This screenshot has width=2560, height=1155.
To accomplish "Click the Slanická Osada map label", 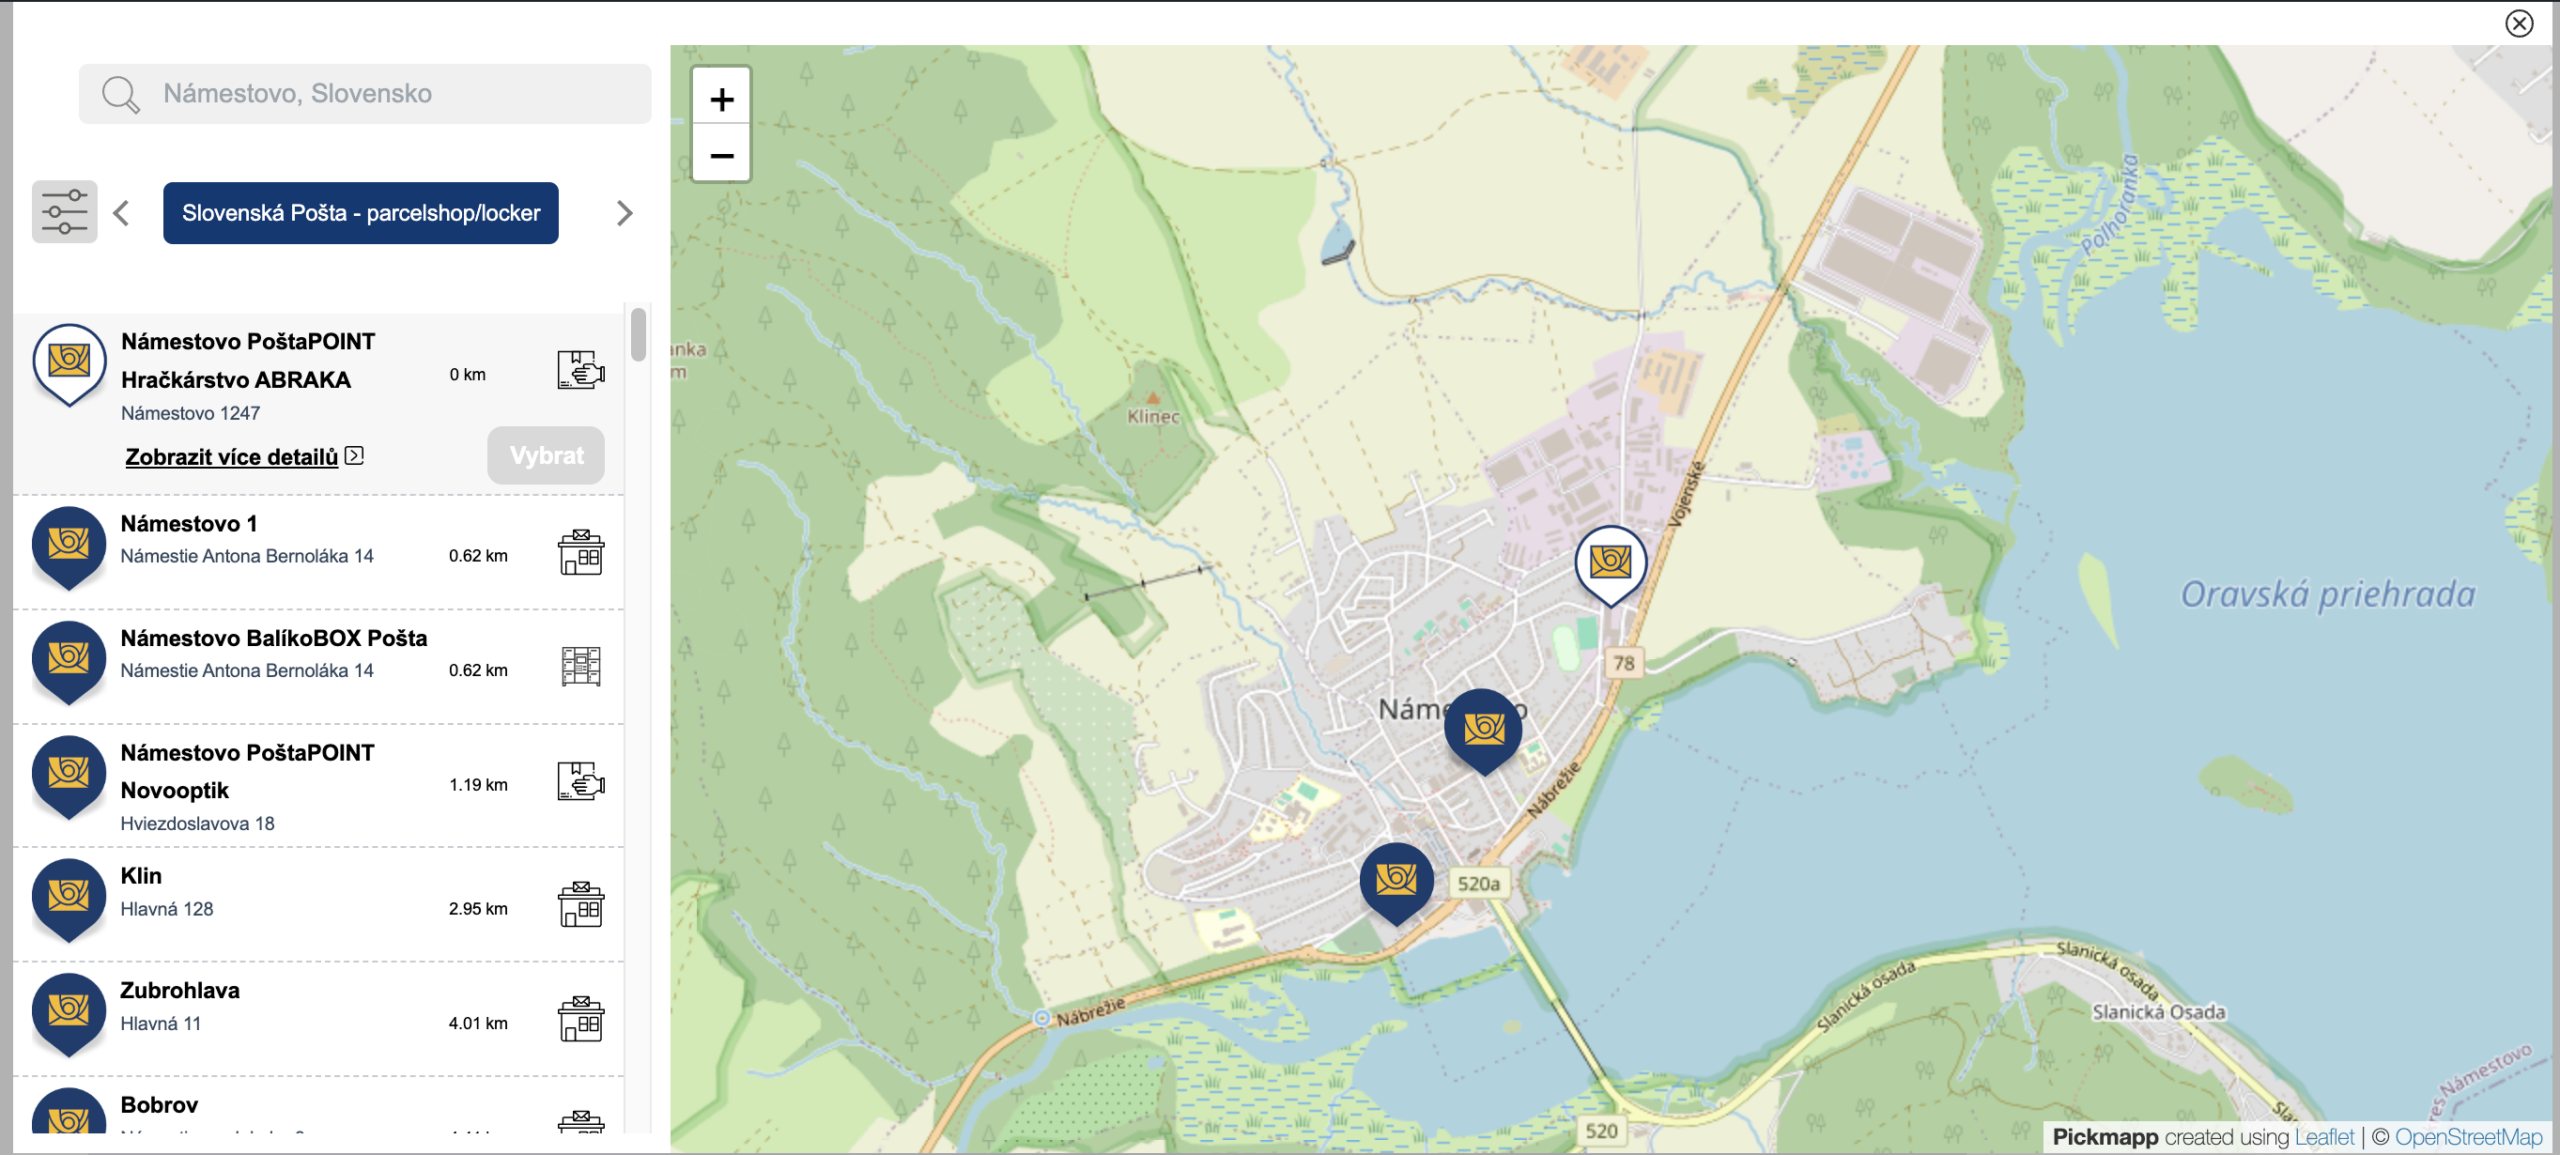I will coord(2159,1012).
